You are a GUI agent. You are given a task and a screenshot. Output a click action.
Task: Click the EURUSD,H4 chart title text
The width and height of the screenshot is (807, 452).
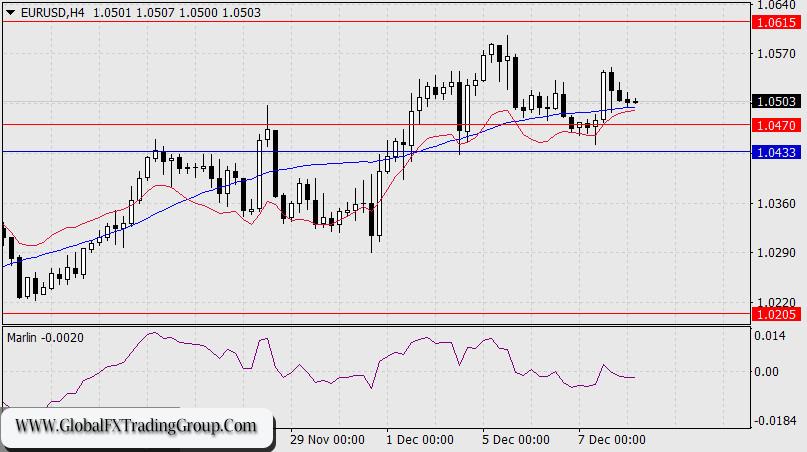[x=52, y=13]
